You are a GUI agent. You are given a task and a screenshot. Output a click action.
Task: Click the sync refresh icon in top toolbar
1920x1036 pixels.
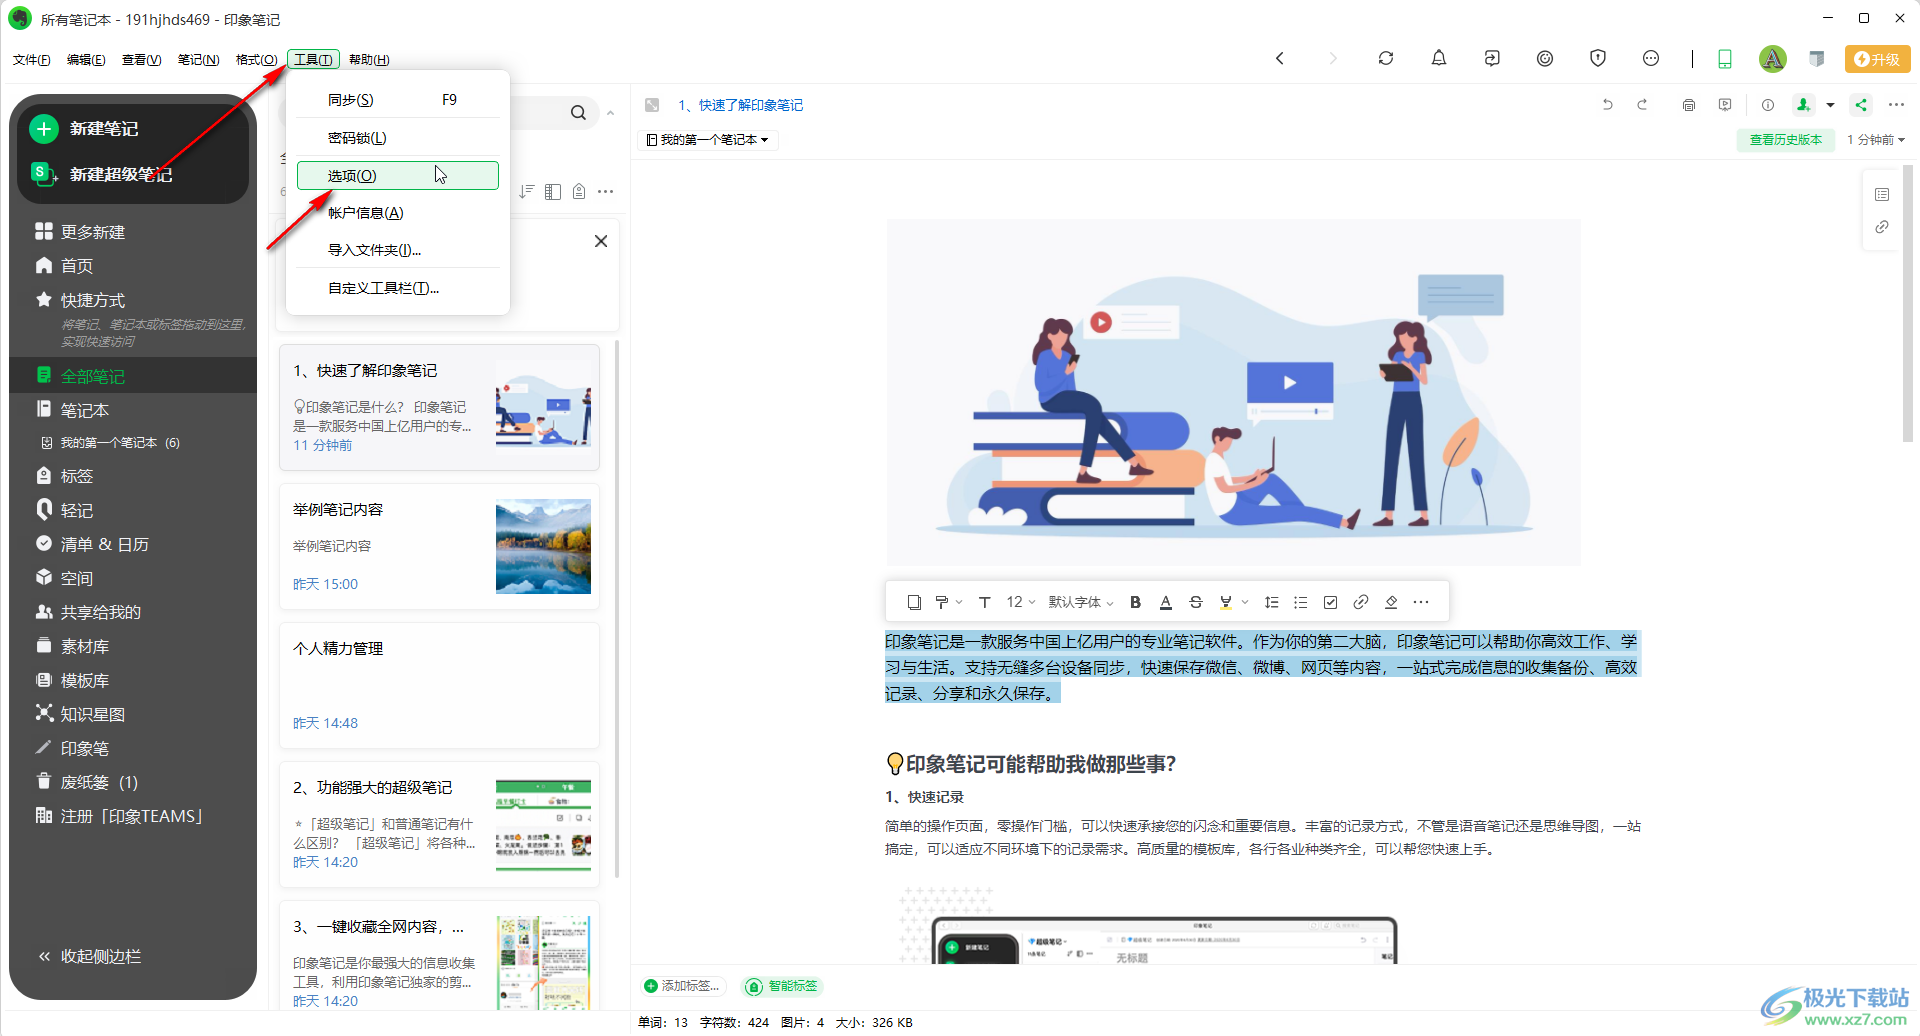coord(1385,58)
